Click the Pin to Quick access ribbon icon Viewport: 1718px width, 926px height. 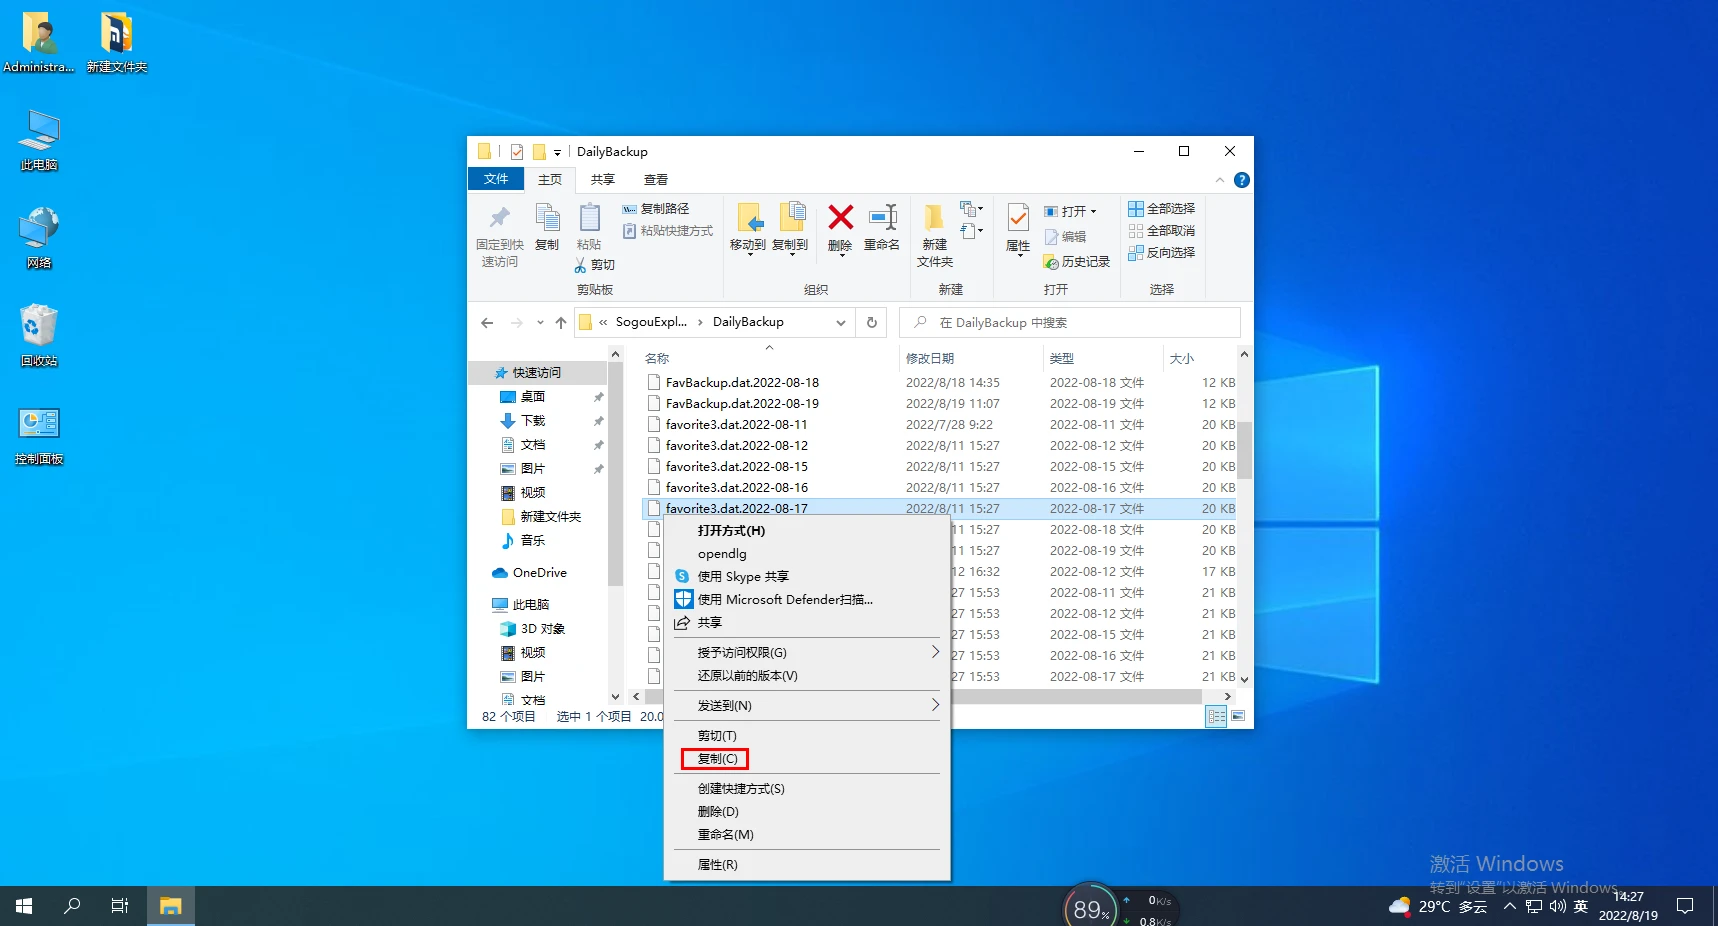499,218
